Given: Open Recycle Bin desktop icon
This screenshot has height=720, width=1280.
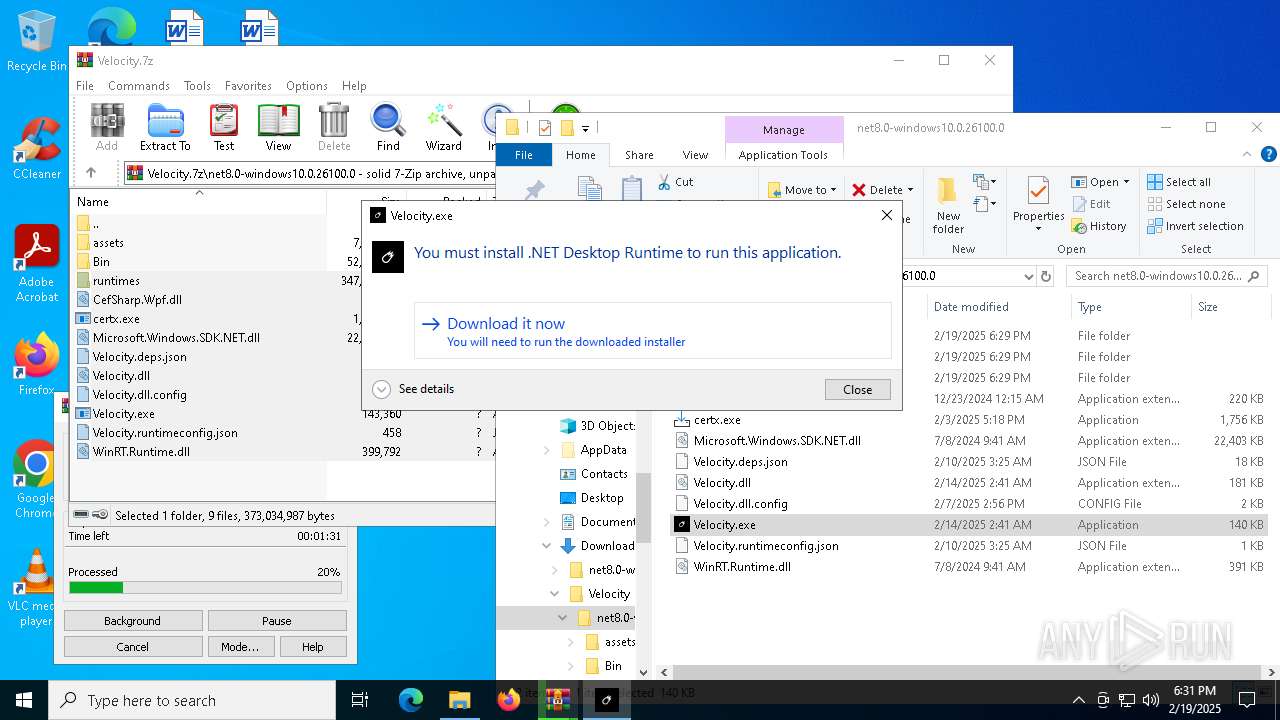Looking at the screenshot, I should click(37, 41).
